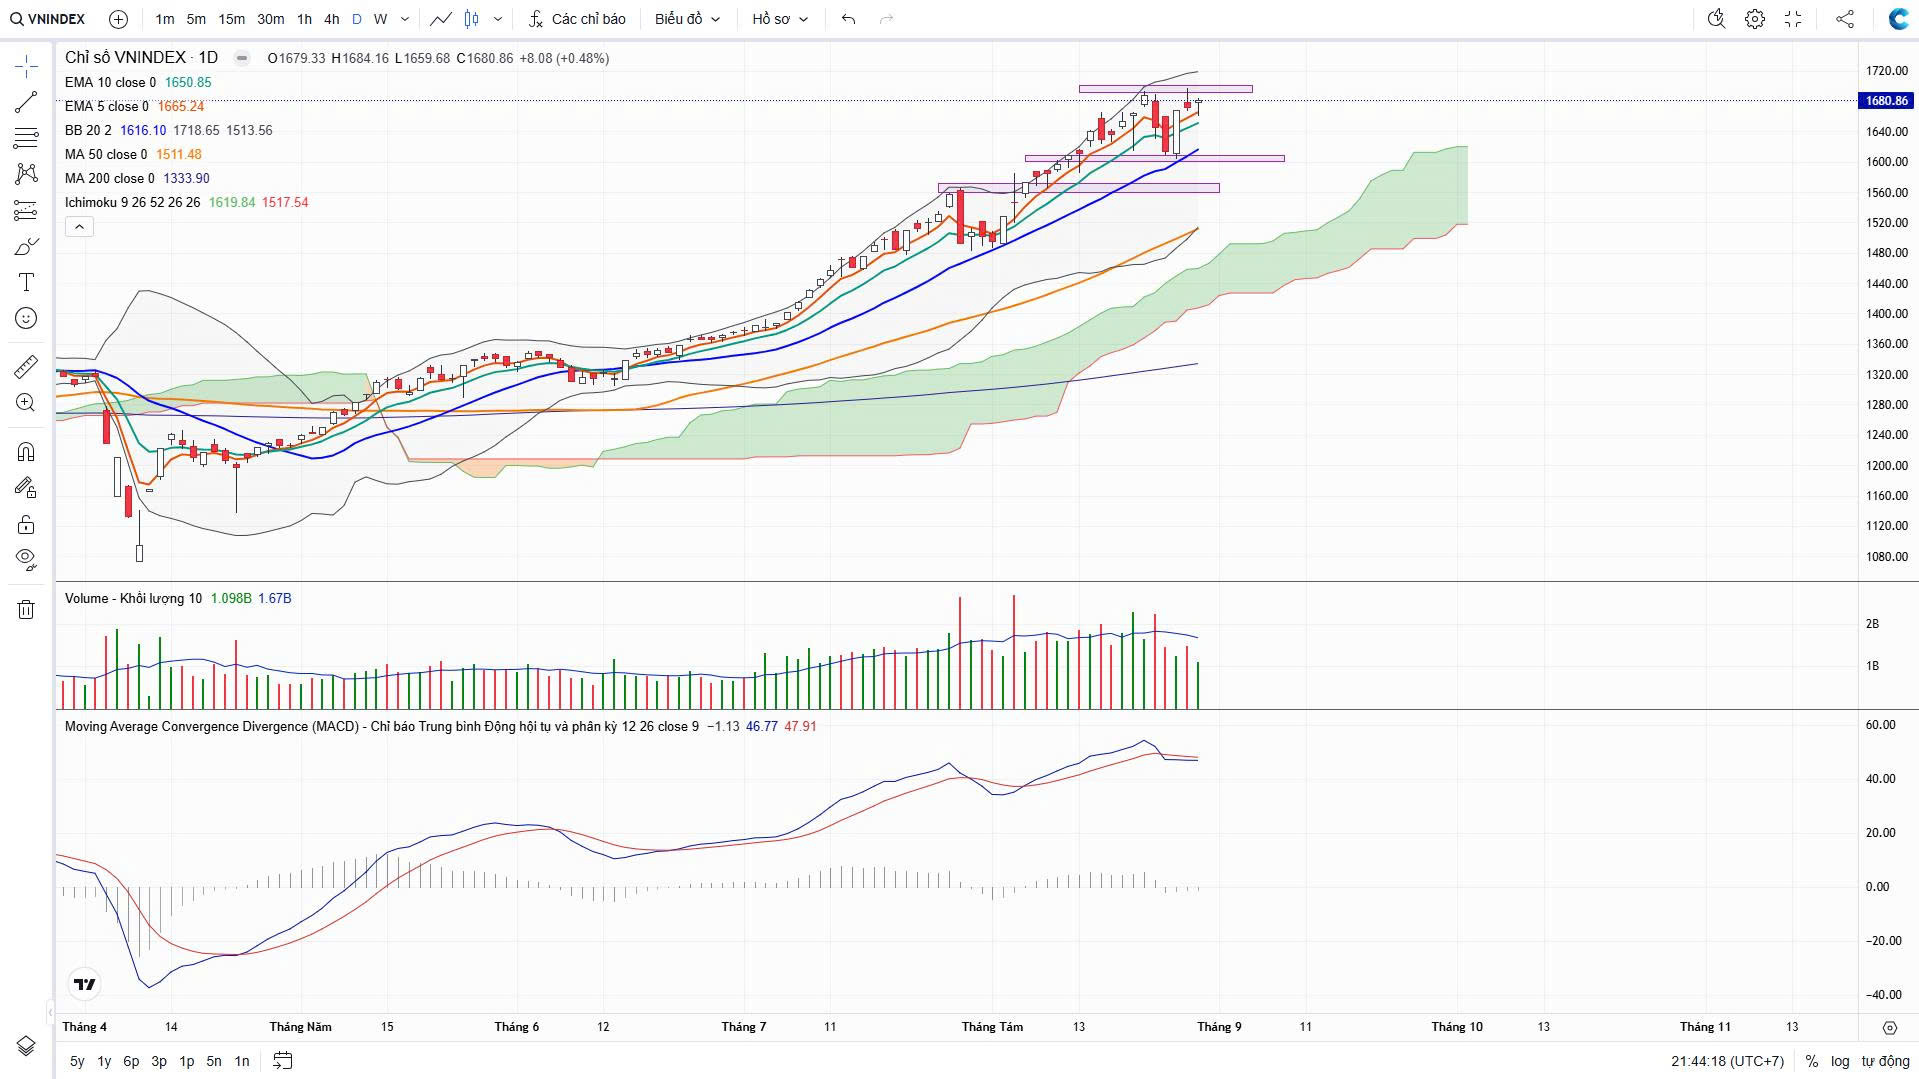
Task: Select the ruler measure tool
Action: [x=26, y=367]
